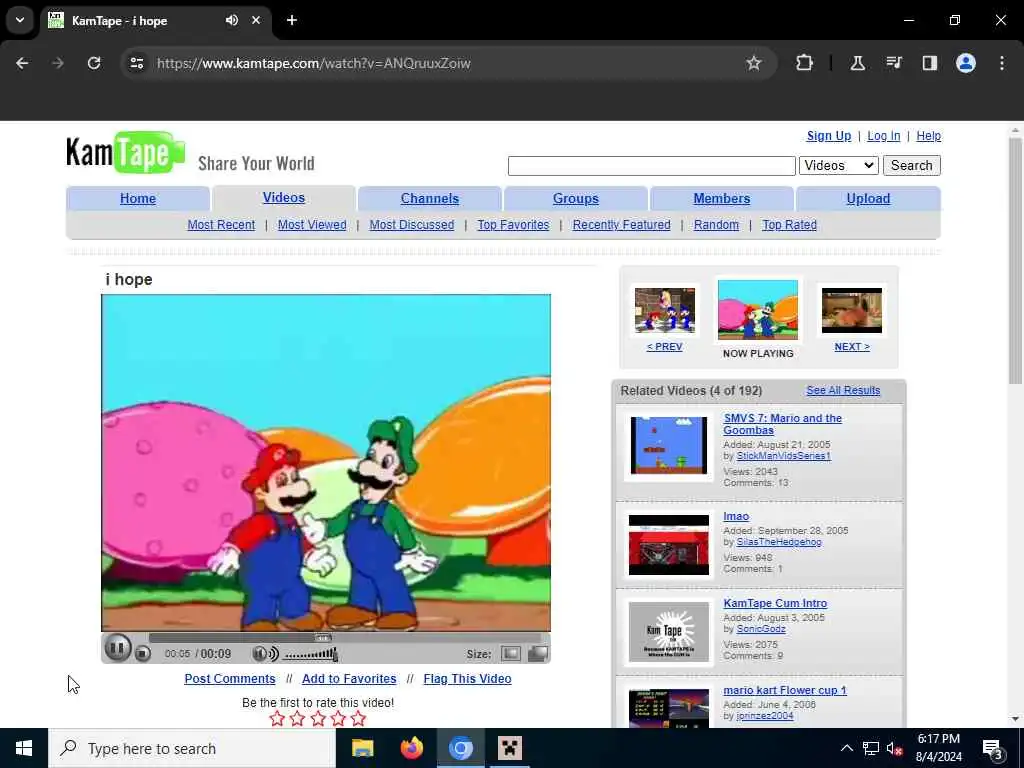Click the KamTape logo

point(125,153)
